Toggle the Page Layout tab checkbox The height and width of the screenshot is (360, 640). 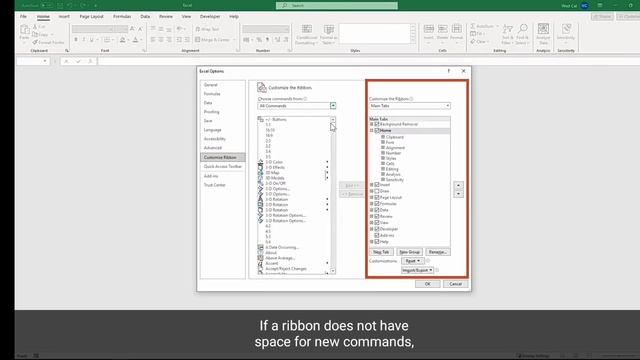click(x=377, y=197)
